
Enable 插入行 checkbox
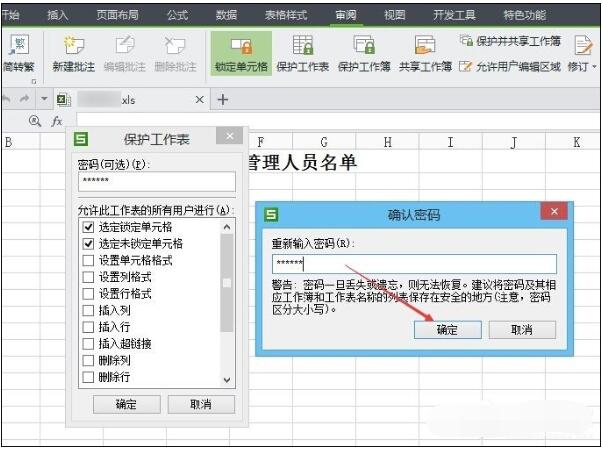pyautogui.click(x=88, y=327)
